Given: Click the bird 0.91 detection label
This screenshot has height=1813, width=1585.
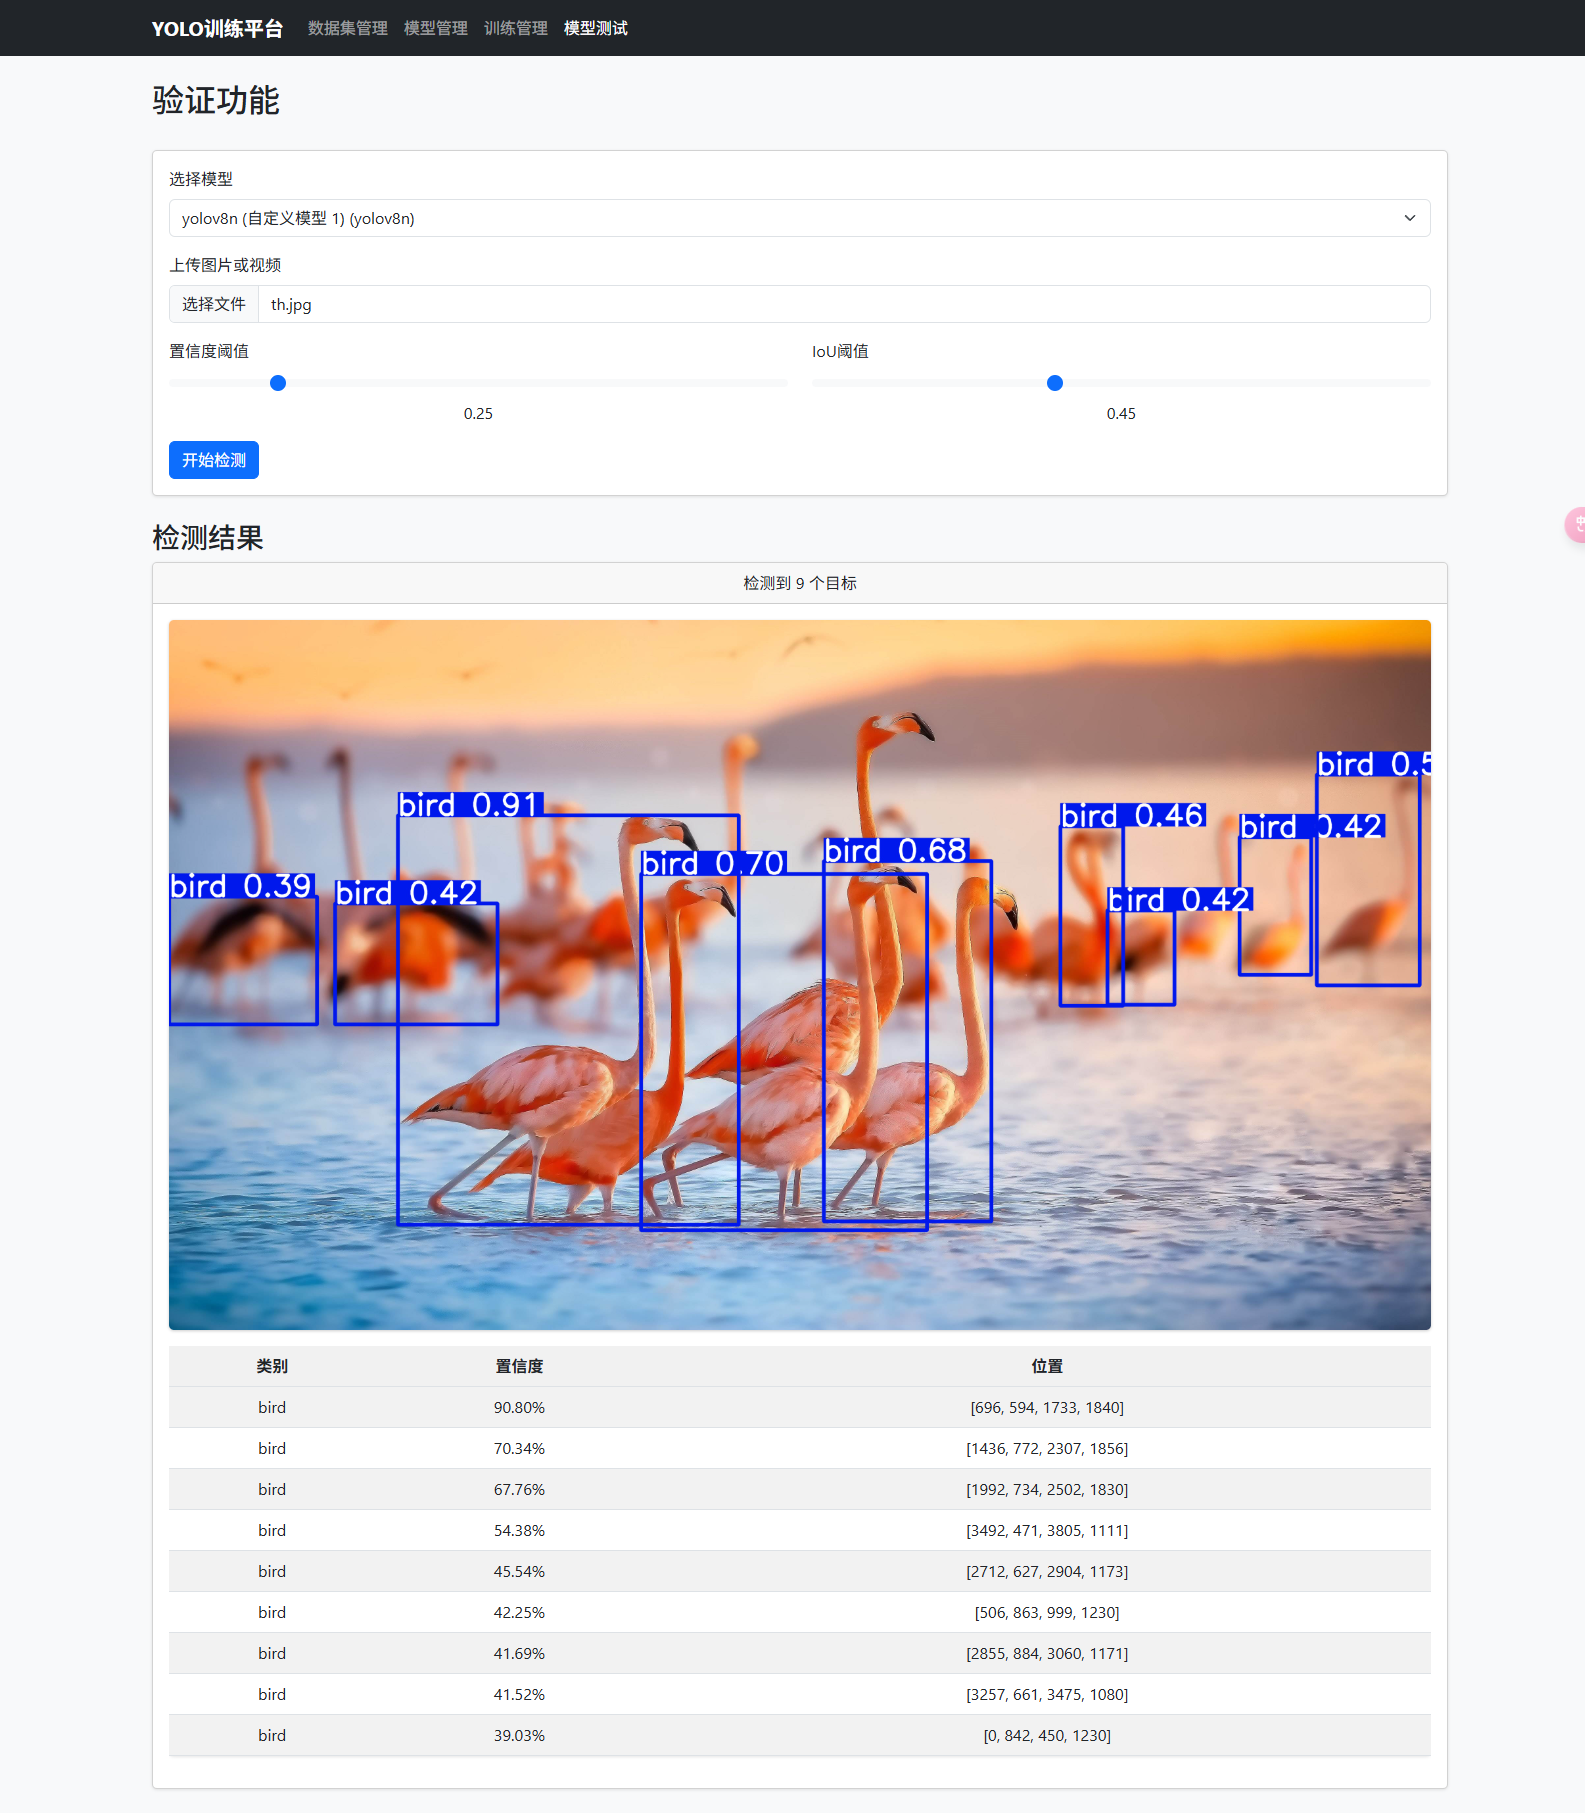Looking at the screenshot, I should (x=470, y=805).
